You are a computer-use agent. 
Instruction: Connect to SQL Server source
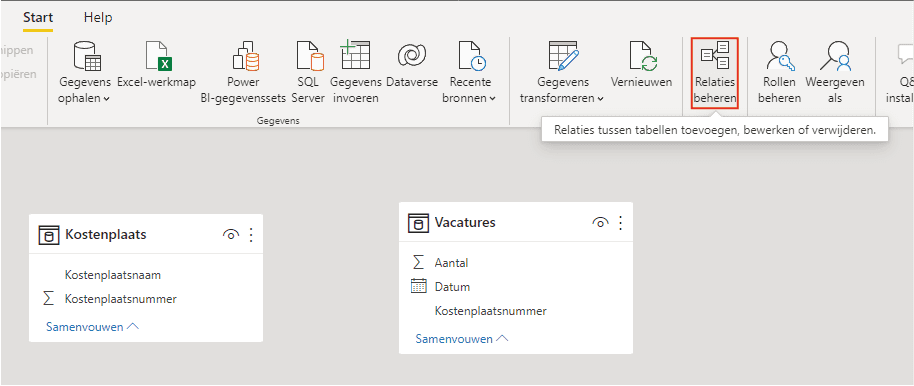coord(309,57)
